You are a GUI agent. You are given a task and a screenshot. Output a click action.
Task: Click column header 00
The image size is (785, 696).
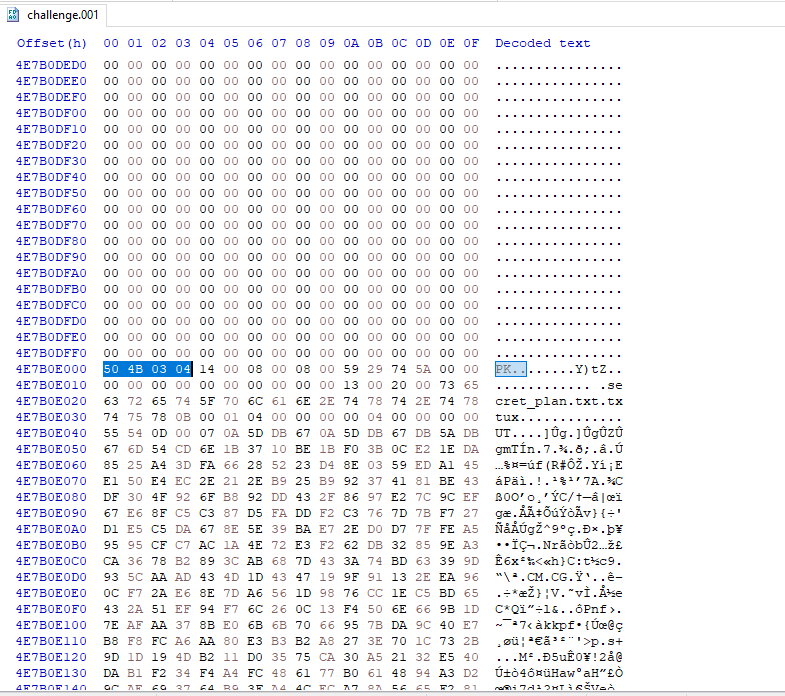click(111, 43)
